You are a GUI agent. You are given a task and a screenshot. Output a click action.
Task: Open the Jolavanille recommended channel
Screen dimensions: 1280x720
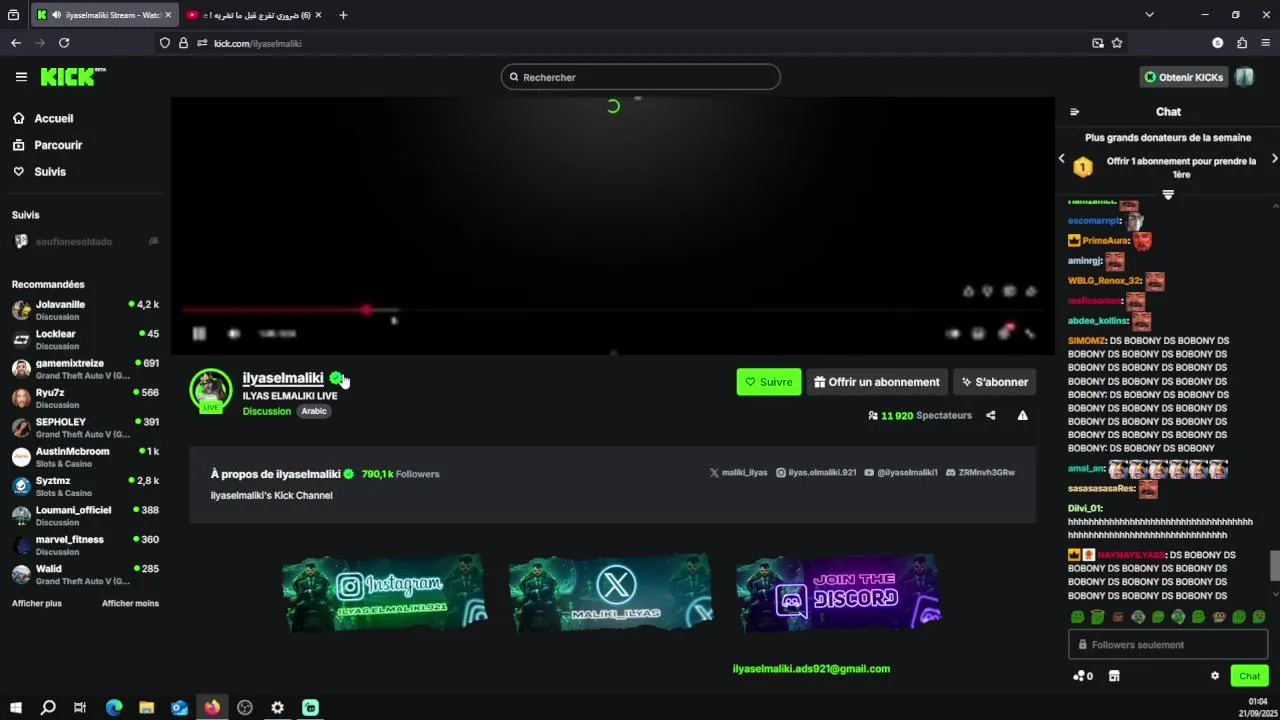point(85,310)
